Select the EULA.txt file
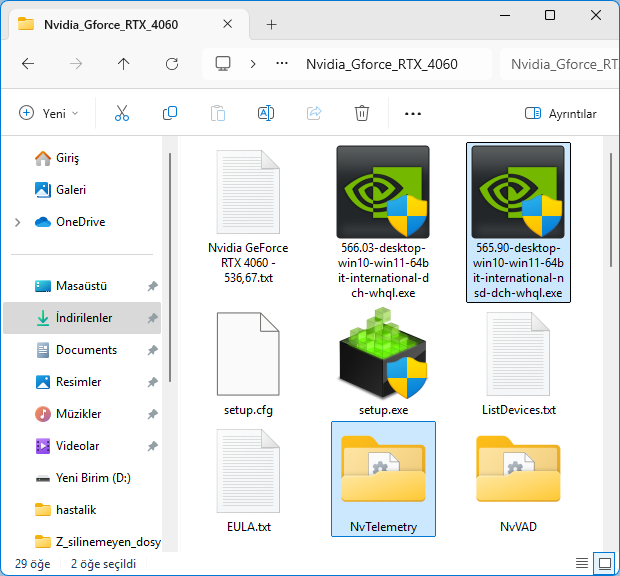Image resolution: width=620 pixels, height=576 pixels. [x=248, y=480]
